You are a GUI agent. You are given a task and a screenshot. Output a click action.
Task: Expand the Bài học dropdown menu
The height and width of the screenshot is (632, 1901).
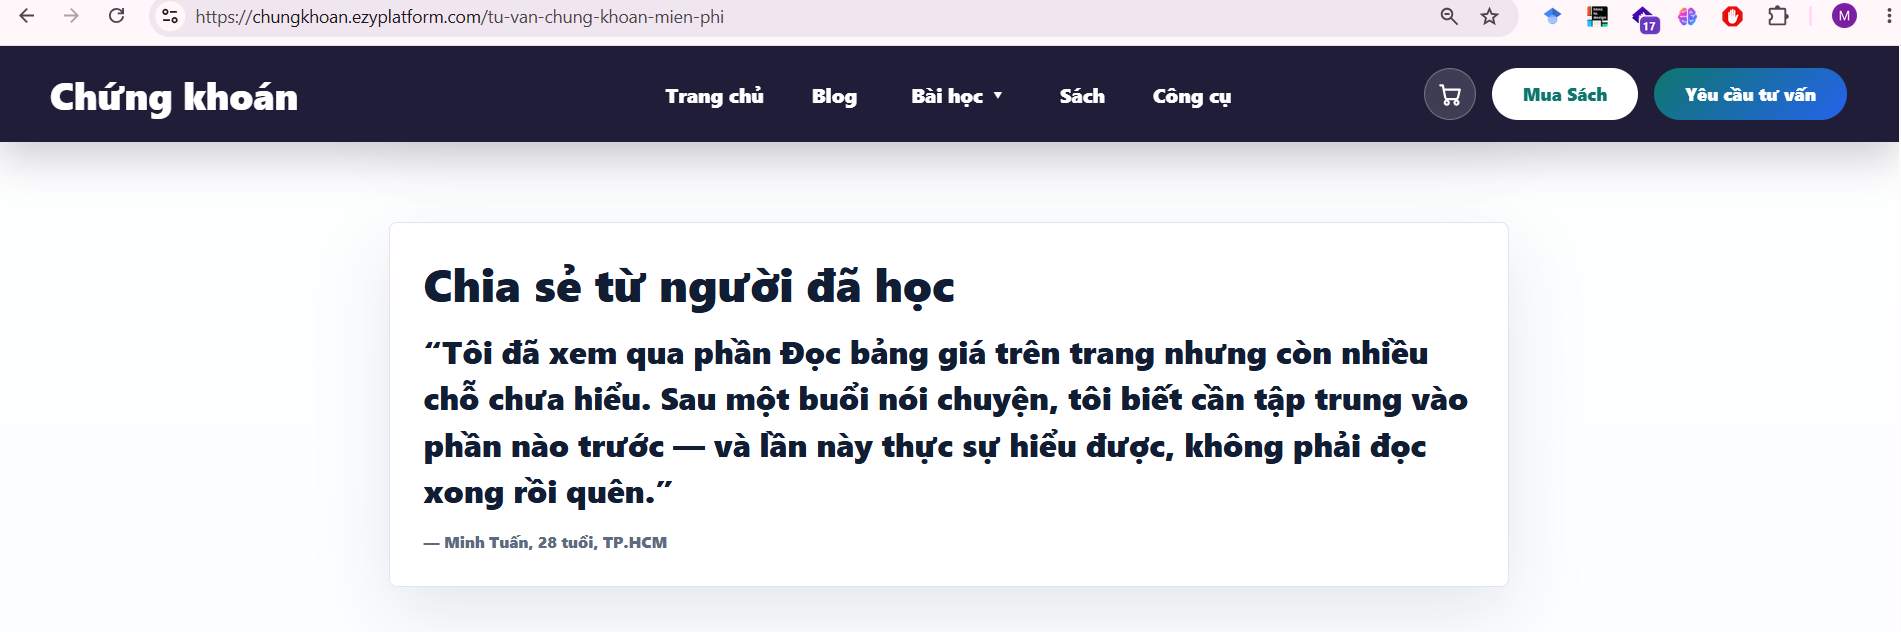point(957,96)
